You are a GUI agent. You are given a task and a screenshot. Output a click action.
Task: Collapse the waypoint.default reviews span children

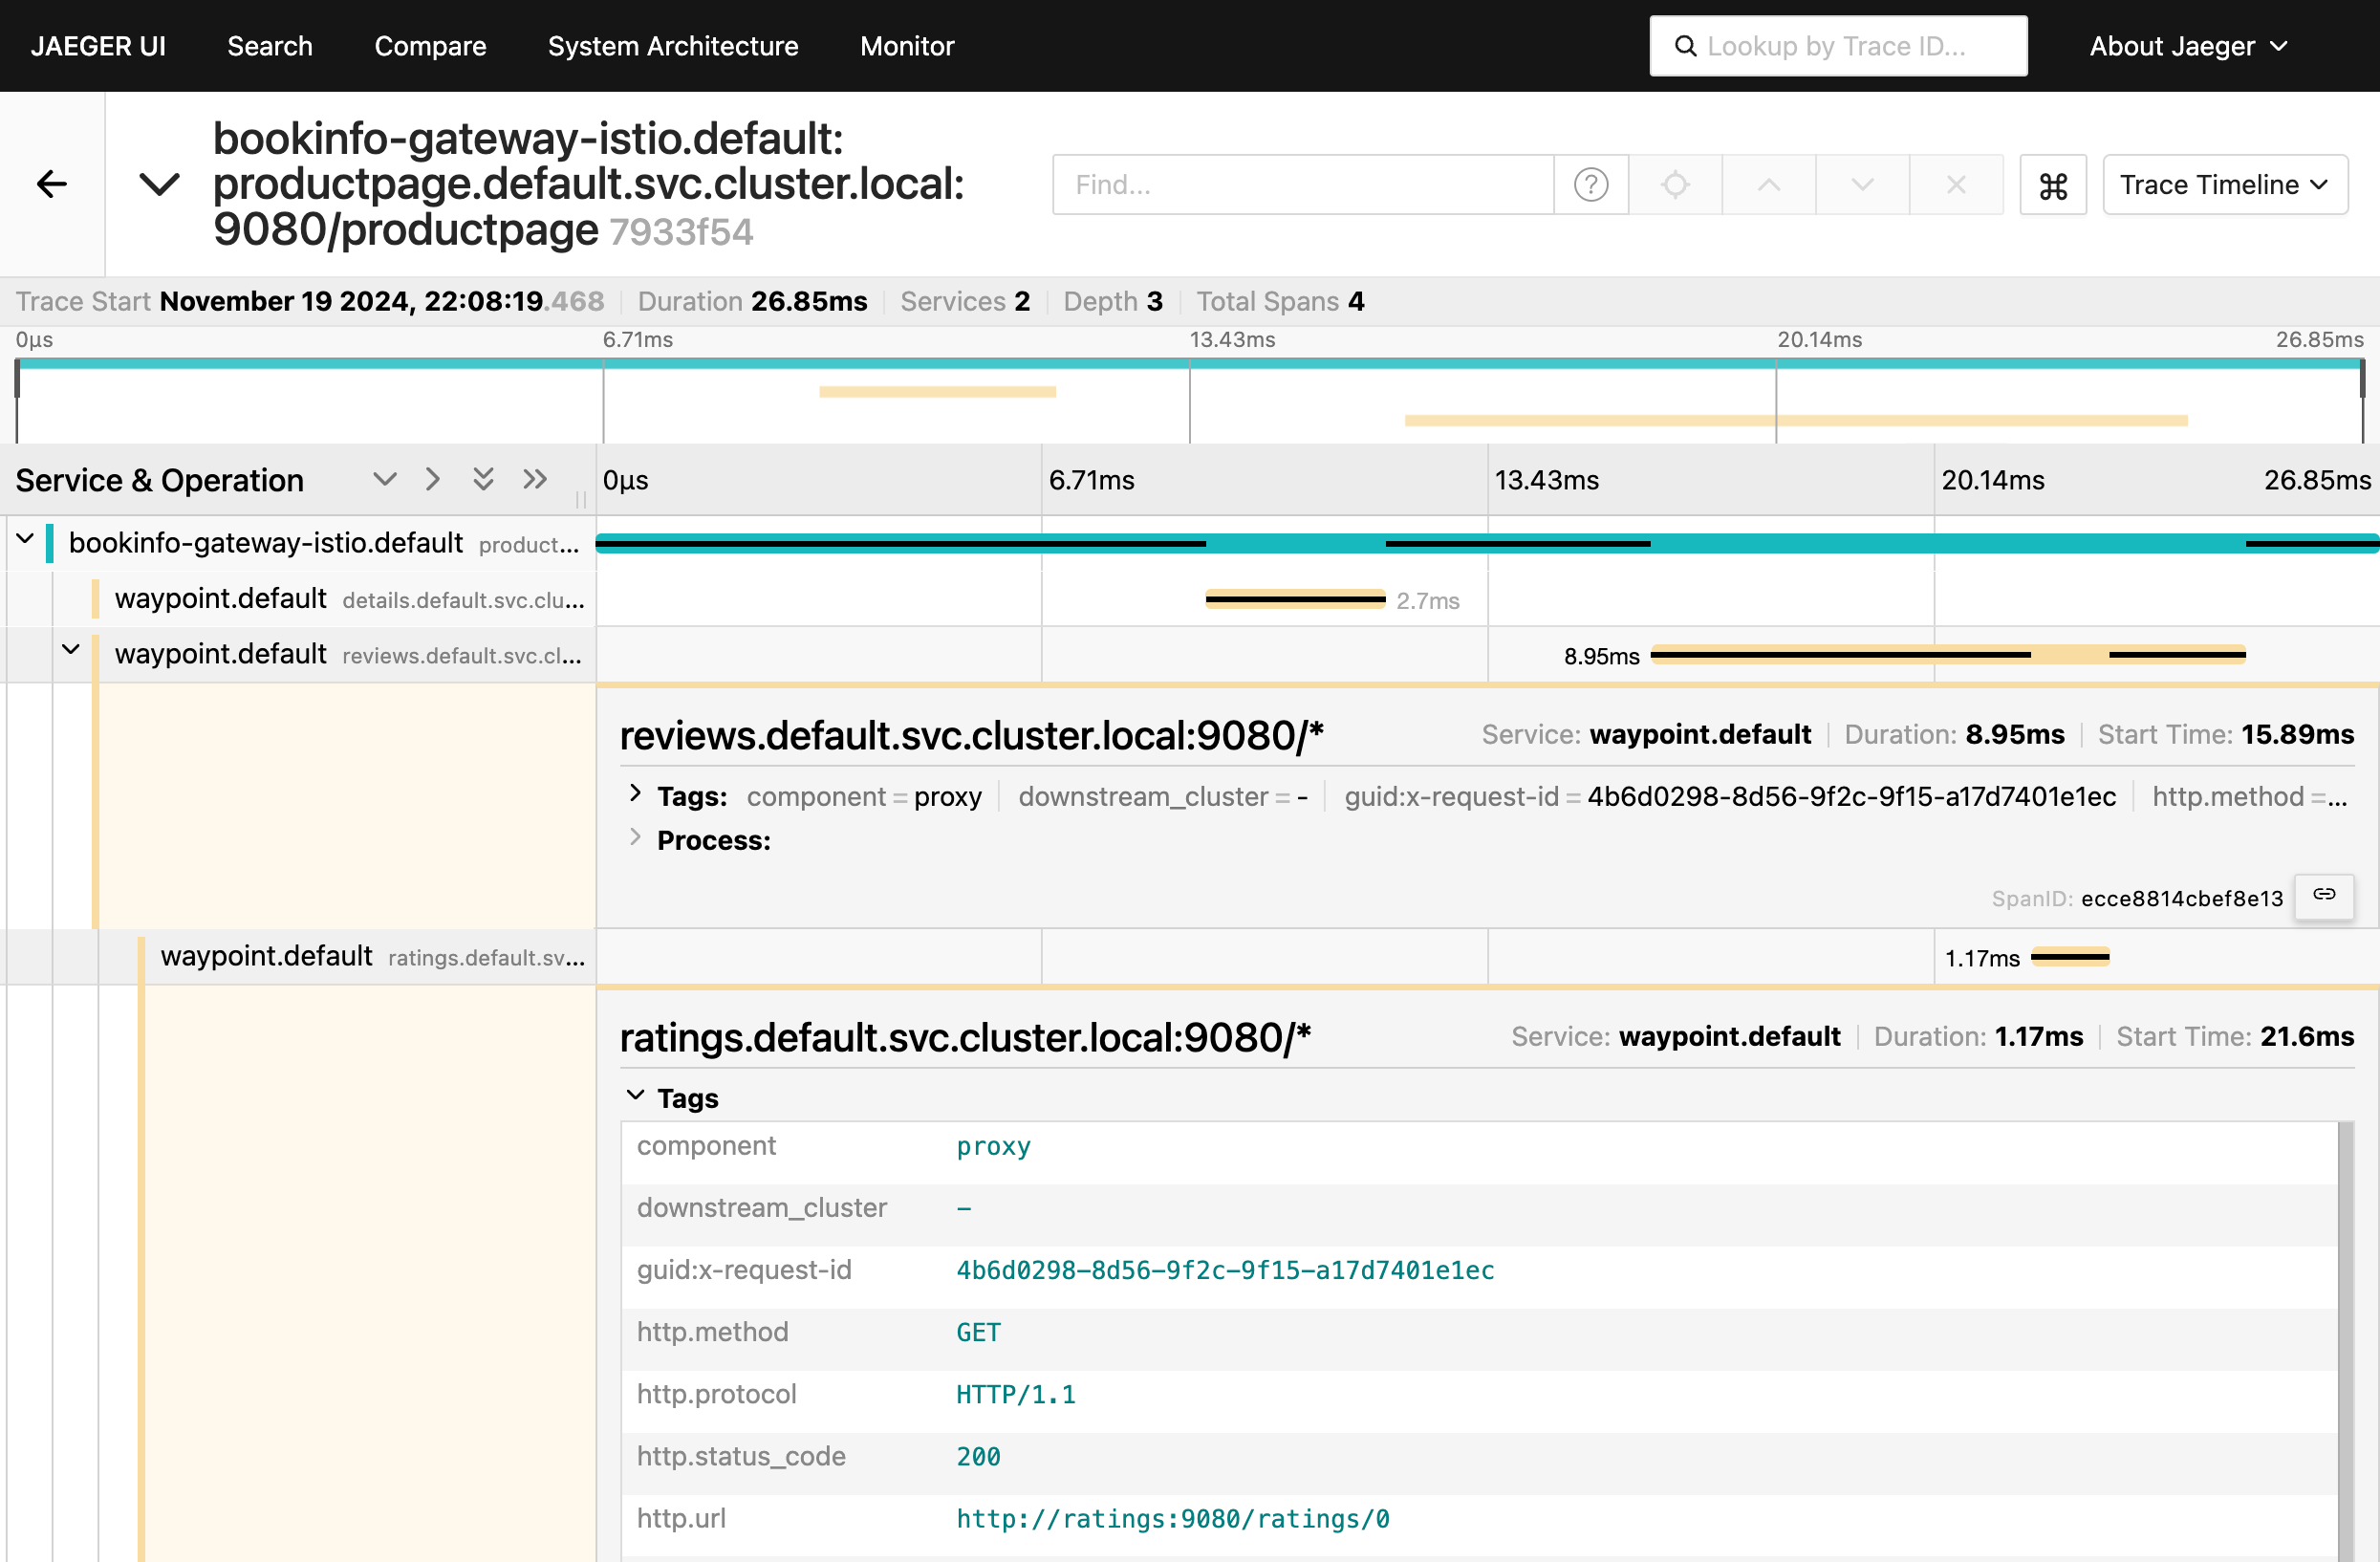coord(71,650)
